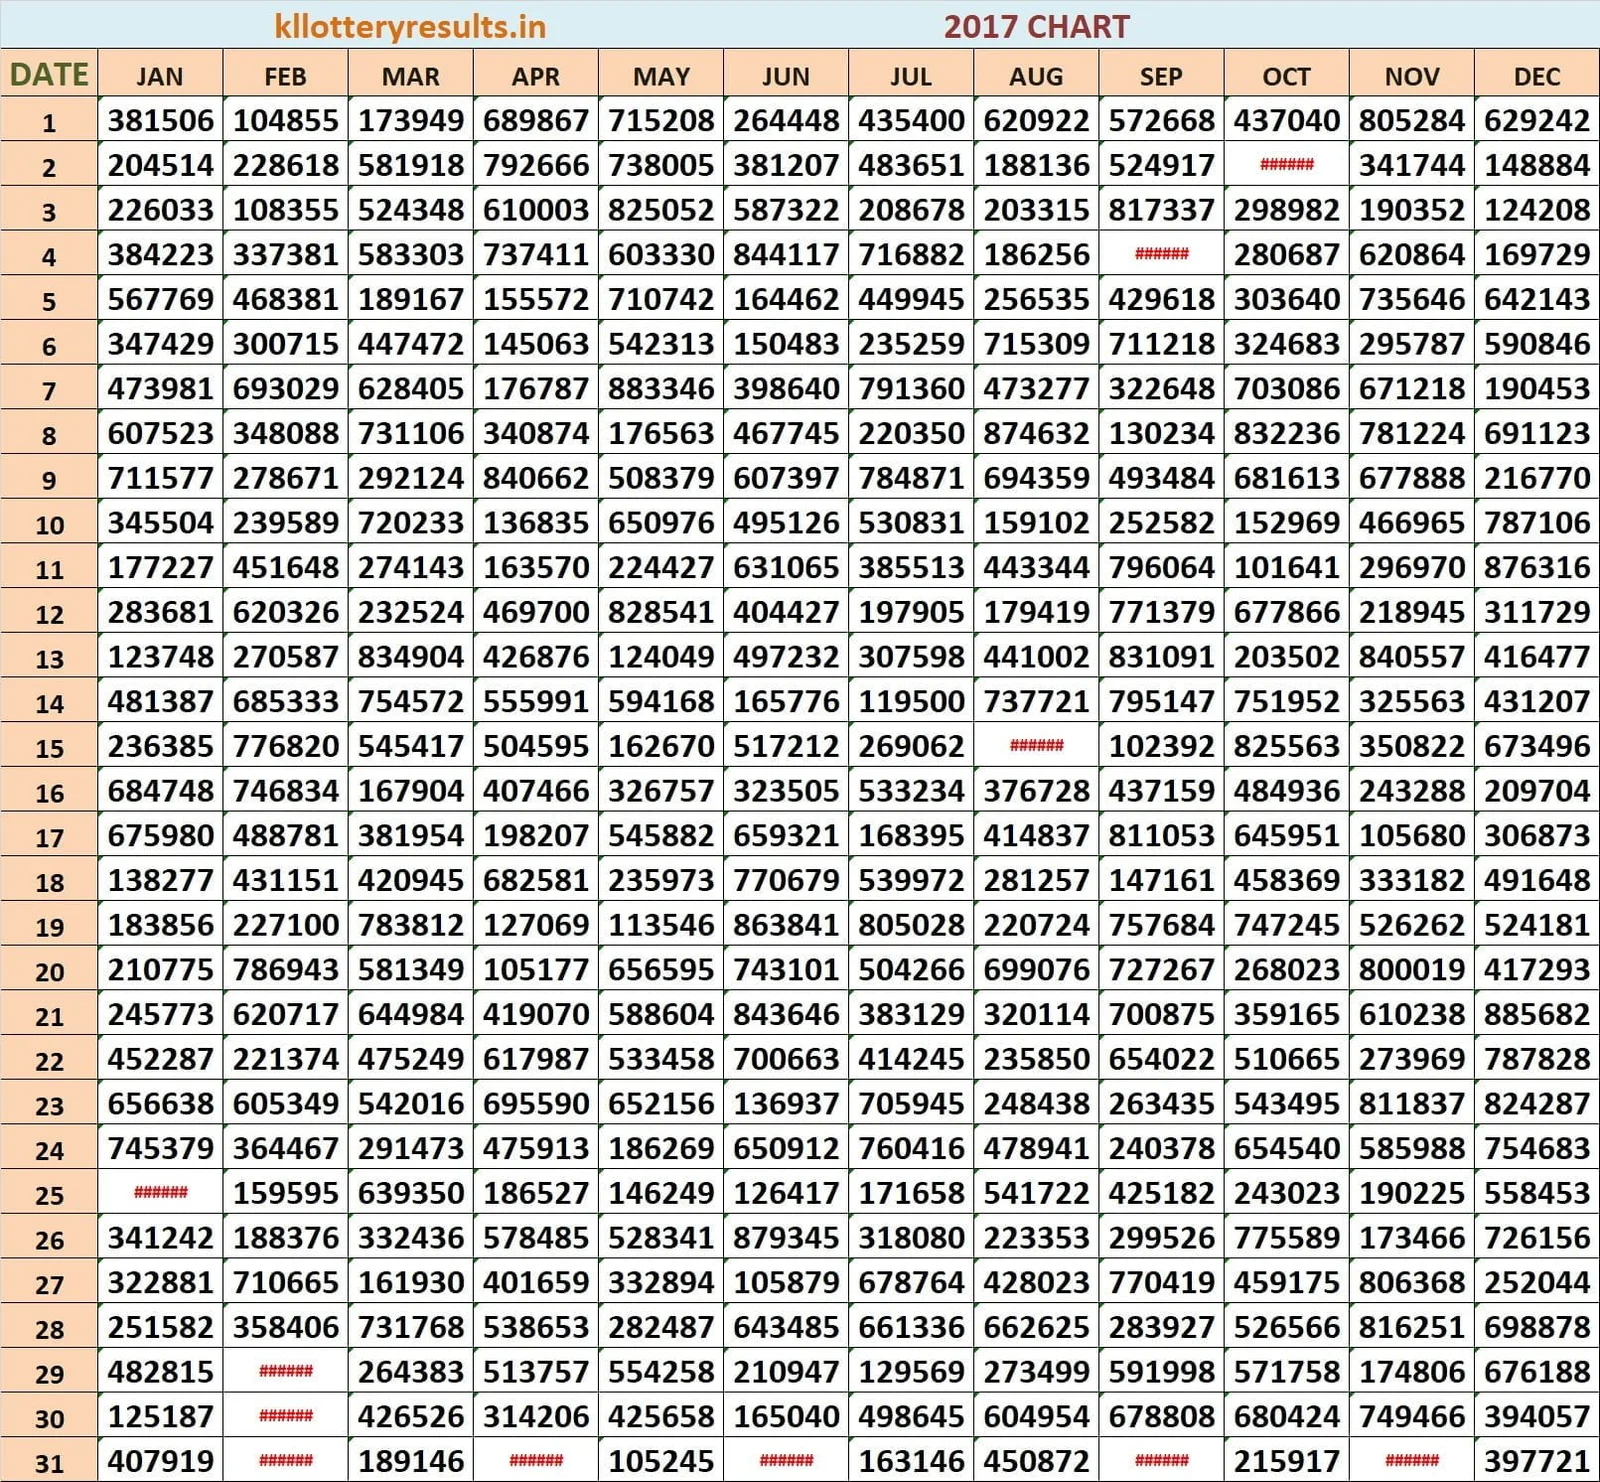1600x1482 pixels.
Task: Select cell 700663 in JUN column
Action: (x=786, y=1059)
